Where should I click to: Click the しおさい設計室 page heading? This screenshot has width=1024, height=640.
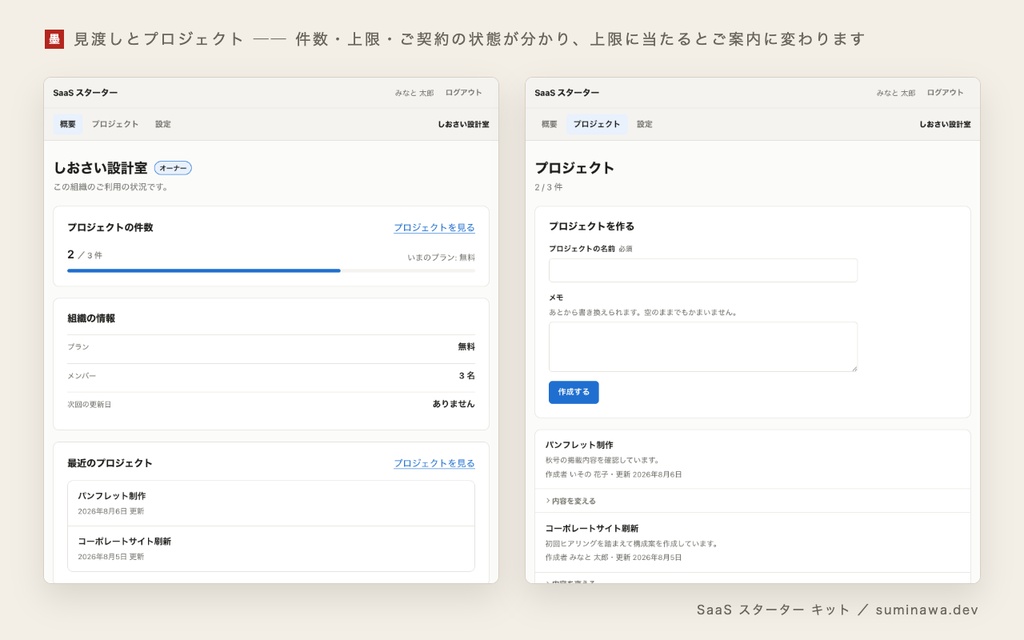(100, 168)
